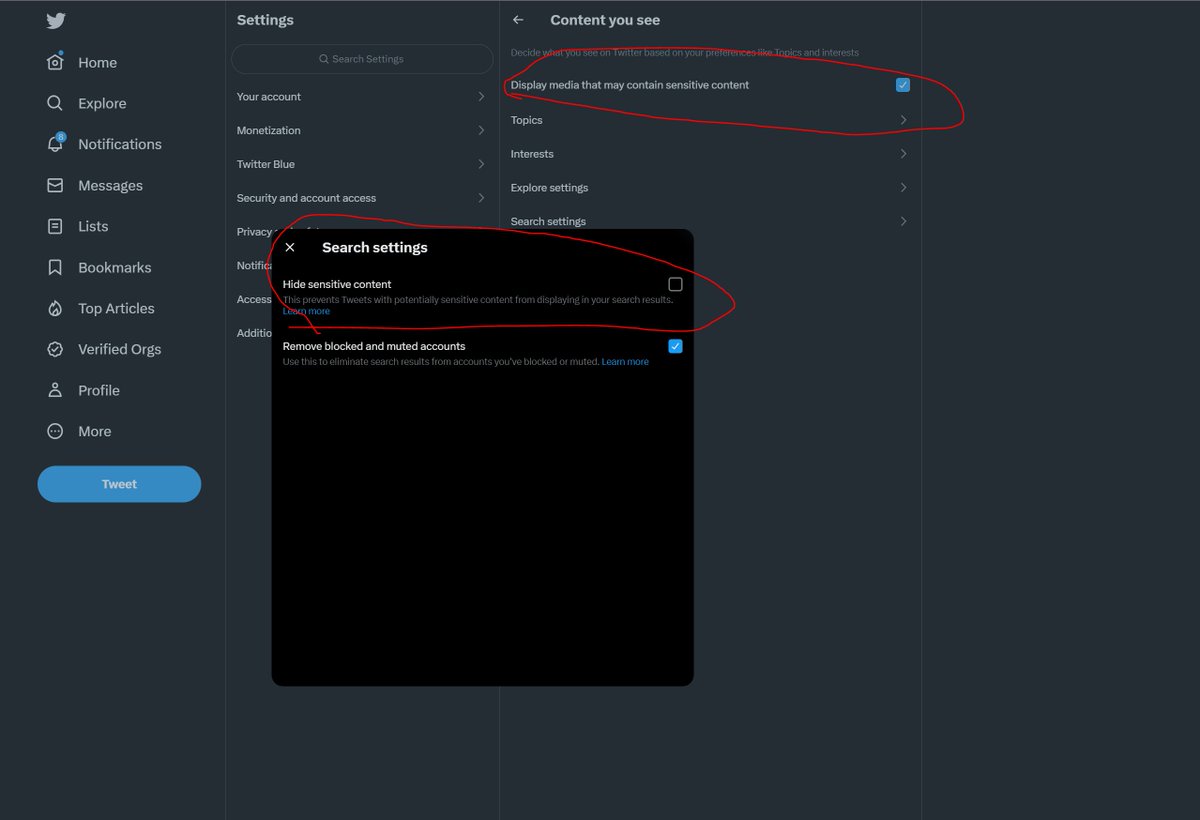The width and height of the screenshot is (1200, 820).
Task: Open Learn more under Remove blocked accounts
Action: (x=625, y=362)
